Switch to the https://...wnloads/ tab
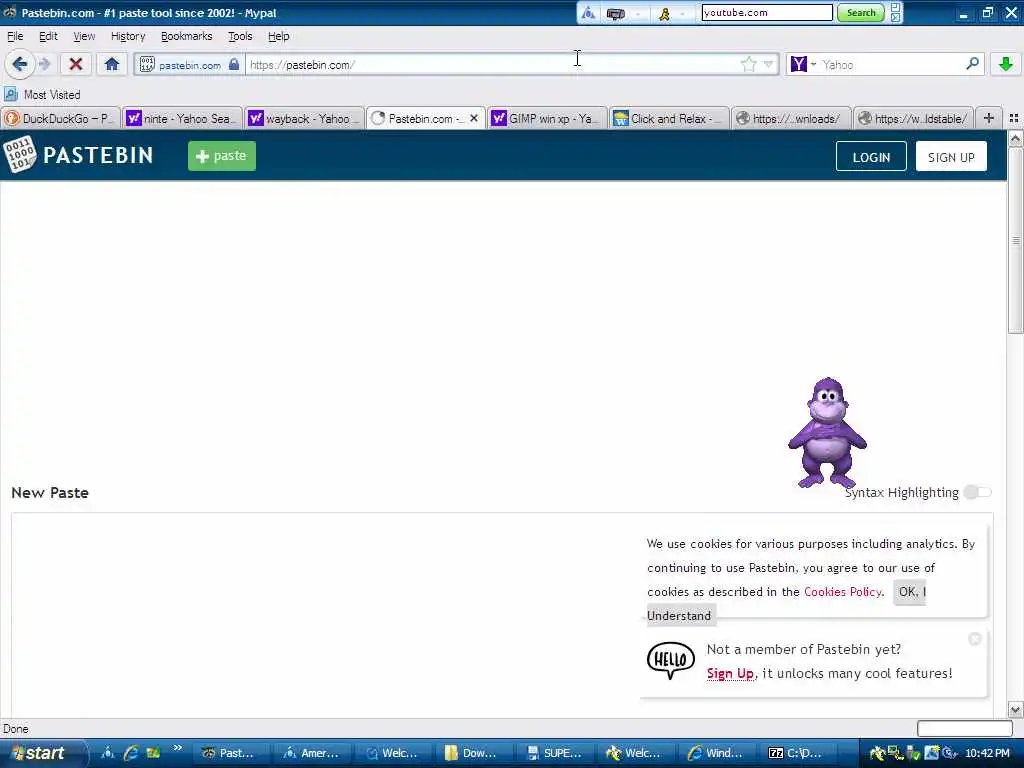The image size is (1024, 768). (x=792, y=118)
